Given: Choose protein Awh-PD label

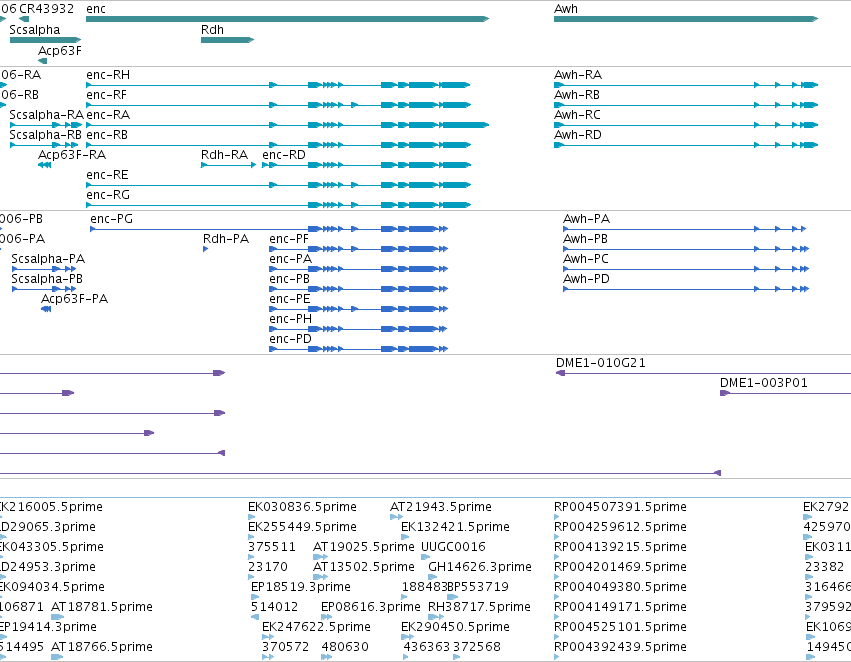Looking at the screenshot, I should point(587,279).
